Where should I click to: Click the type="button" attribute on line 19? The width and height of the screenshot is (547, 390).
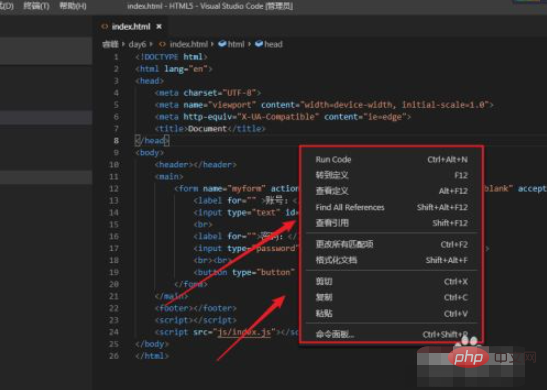pos(264,272)
